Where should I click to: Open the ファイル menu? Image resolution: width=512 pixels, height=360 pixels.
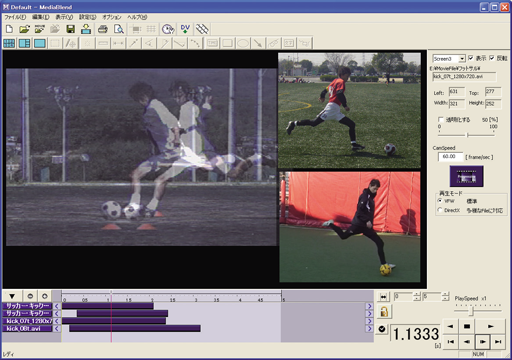click(x=15, y=17)
